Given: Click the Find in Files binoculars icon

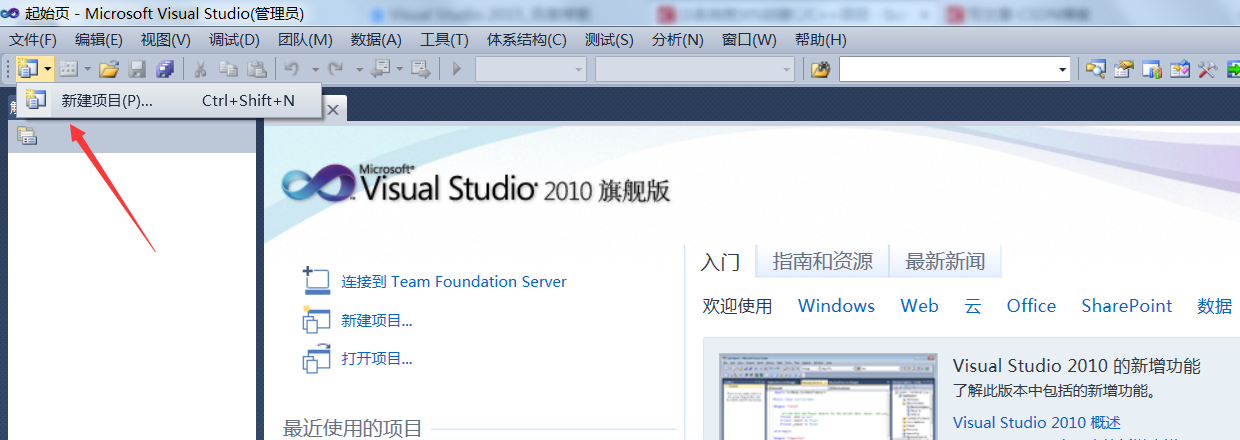Looking at the screenshot, I should 820,69.
